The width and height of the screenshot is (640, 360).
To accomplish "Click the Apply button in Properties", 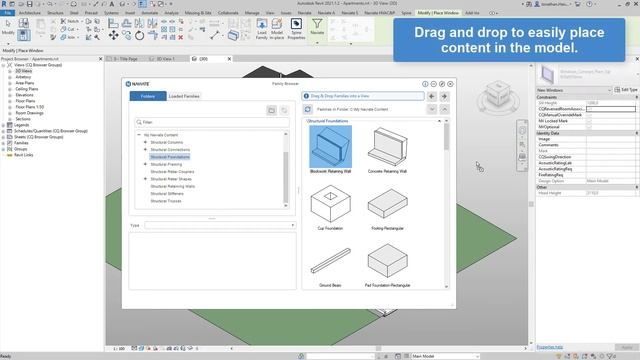I will [x=627, y=347].
